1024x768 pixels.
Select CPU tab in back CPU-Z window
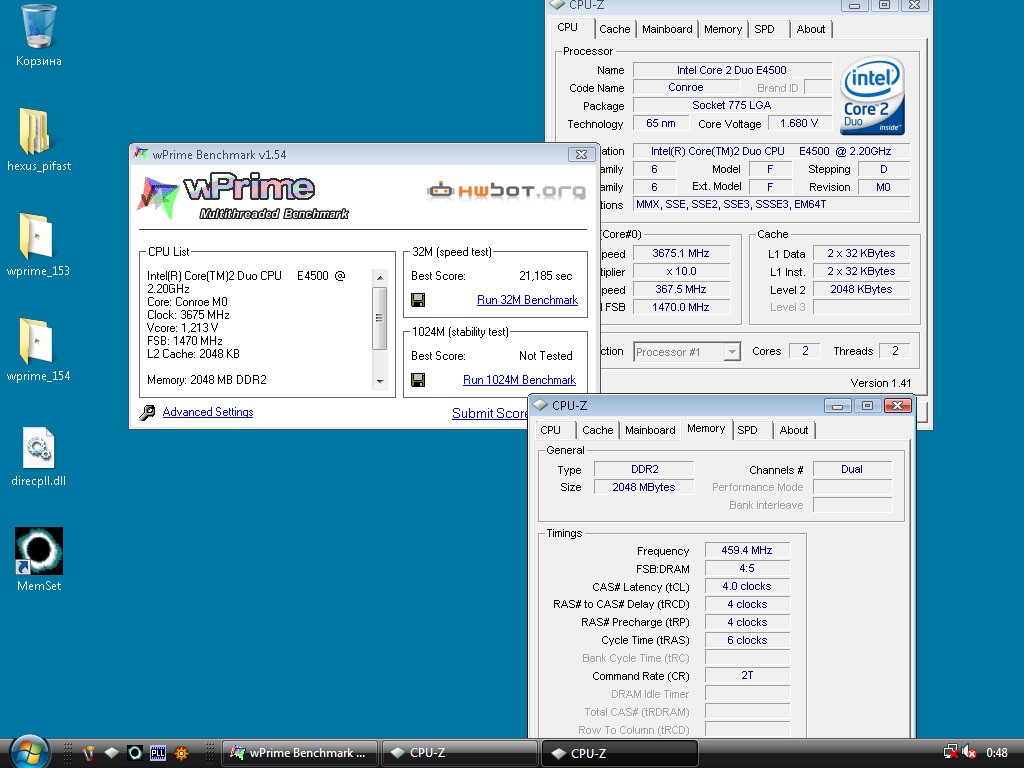tap(568, 27)
